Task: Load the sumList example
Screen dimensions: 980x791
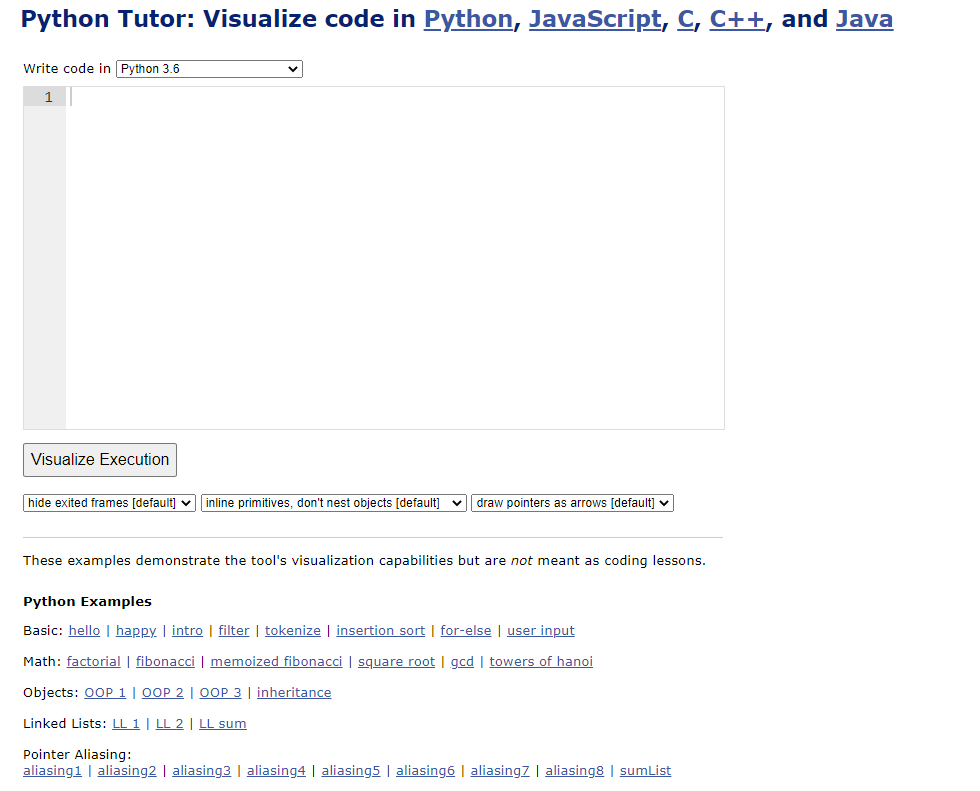Action: [x=646, y=771]
